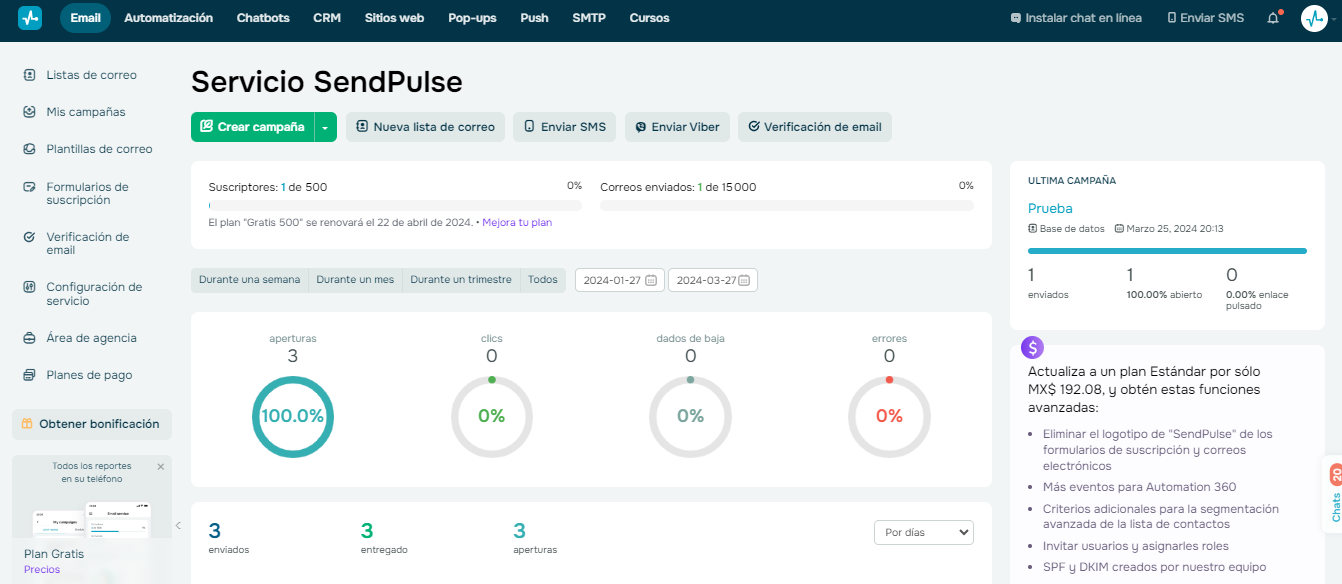Click the clics 0% donut chart

pos(492,416)
